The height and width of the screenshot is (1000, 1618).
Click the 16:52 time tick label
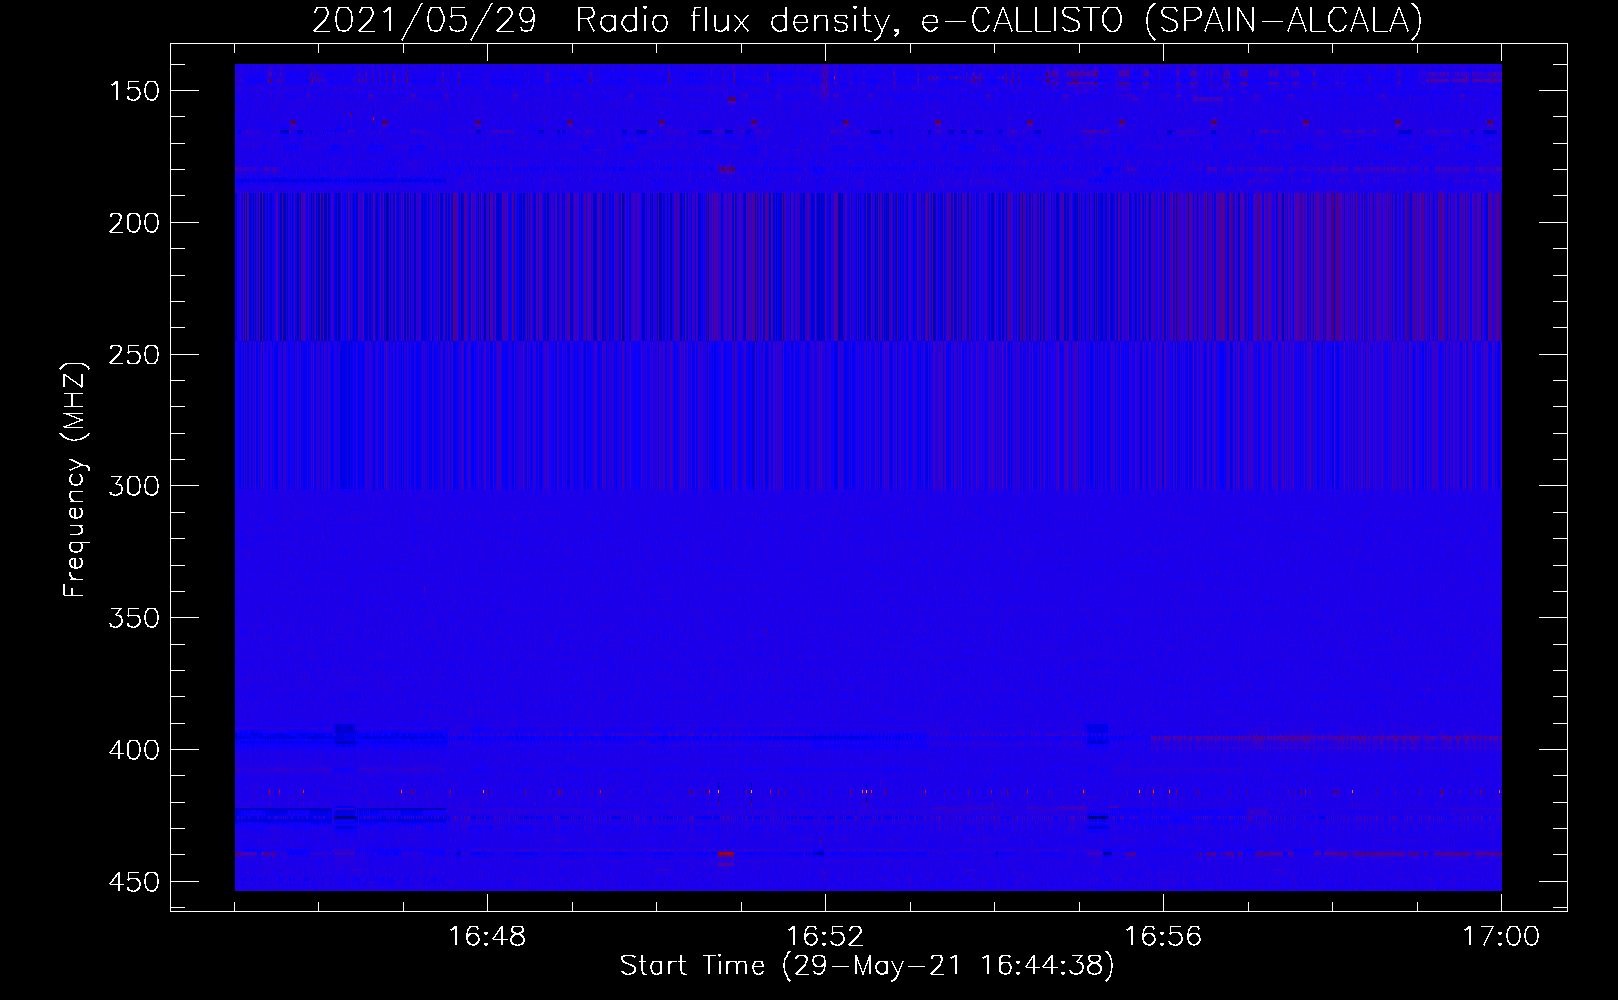(x=825, y=937)
